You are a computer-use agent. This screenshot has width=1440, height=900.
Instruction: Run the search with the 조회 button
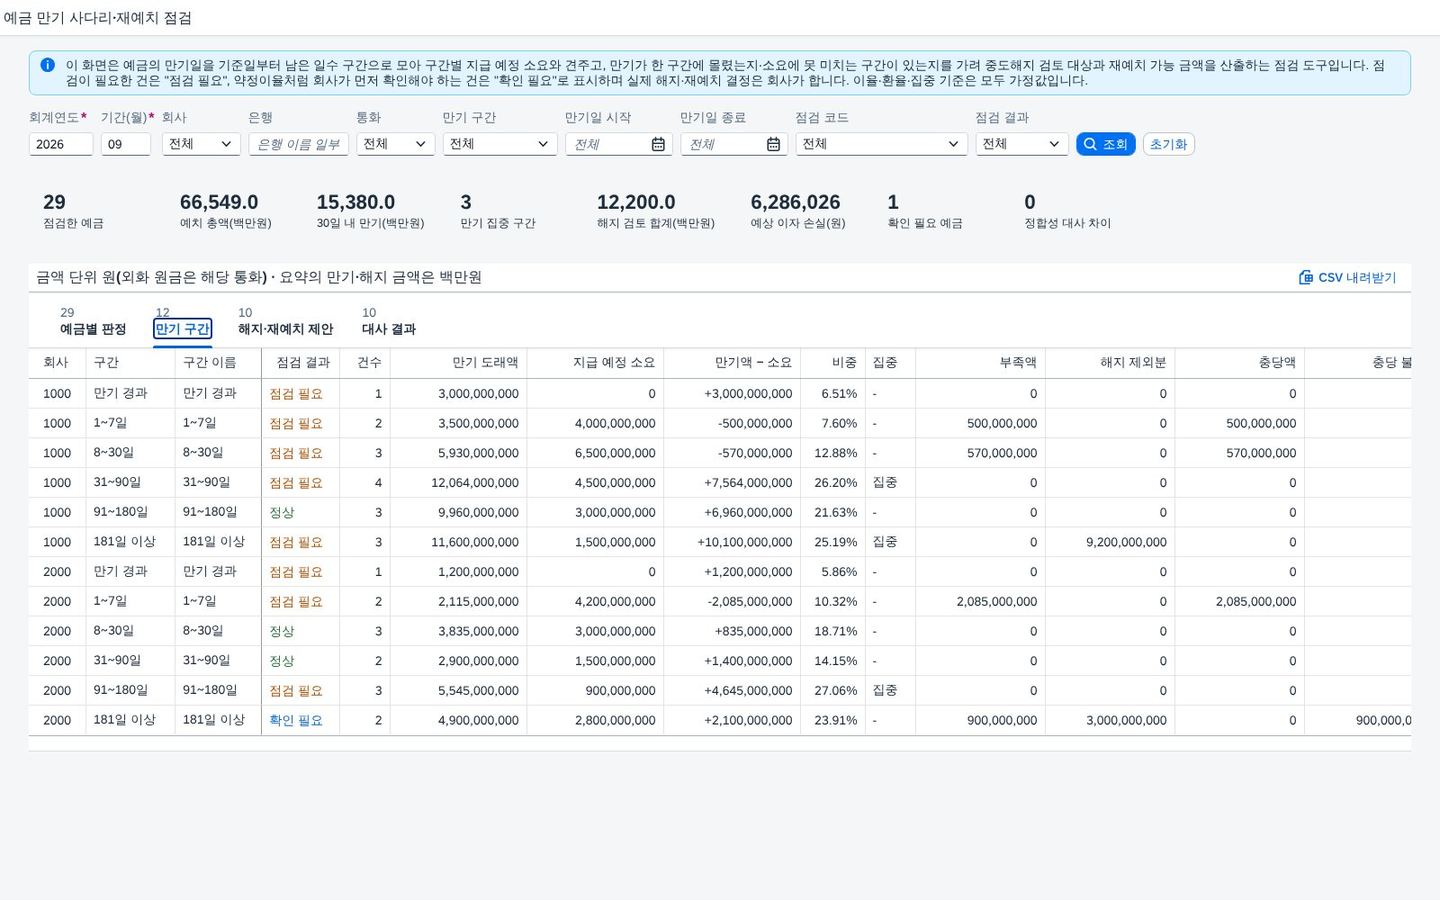pyautogui.click(x=1105, y=144)
